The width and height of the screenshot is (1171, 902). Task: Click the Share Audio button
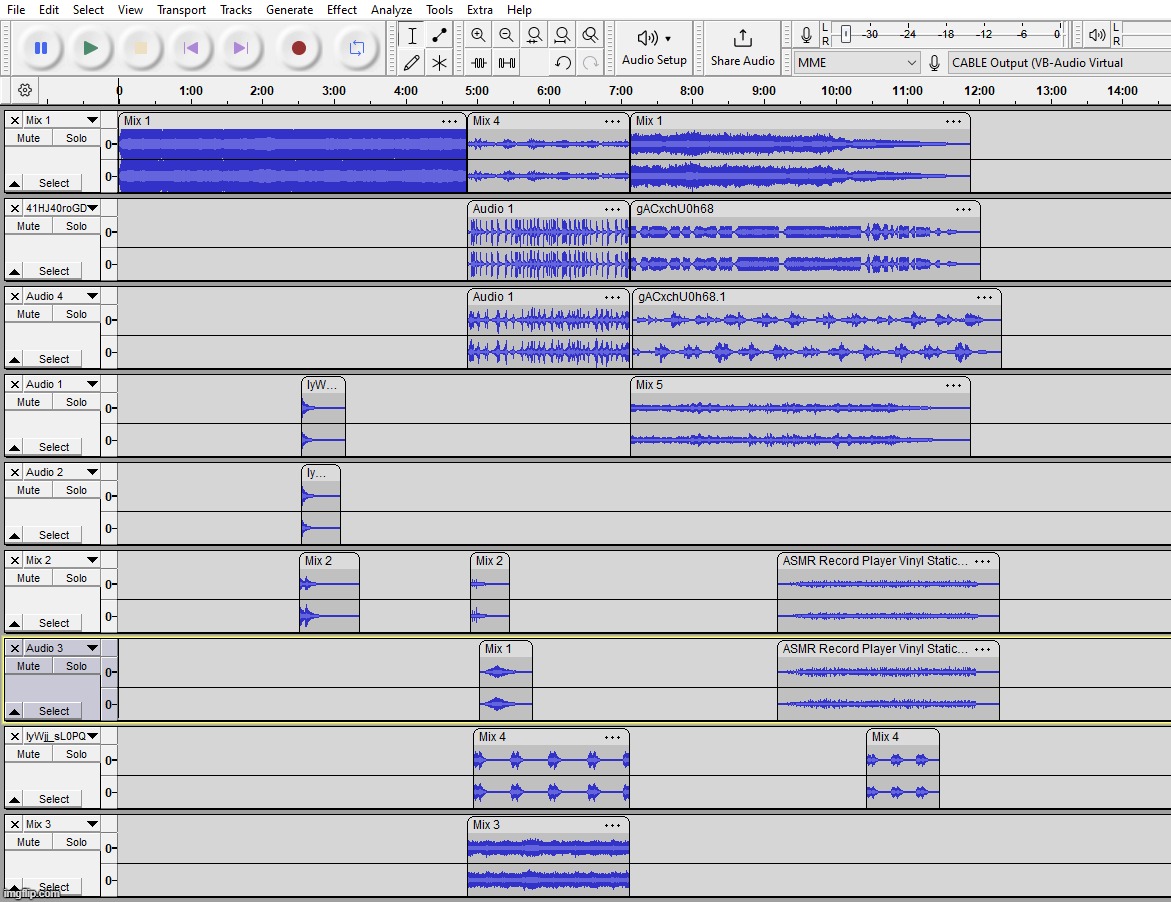[742, 46]
